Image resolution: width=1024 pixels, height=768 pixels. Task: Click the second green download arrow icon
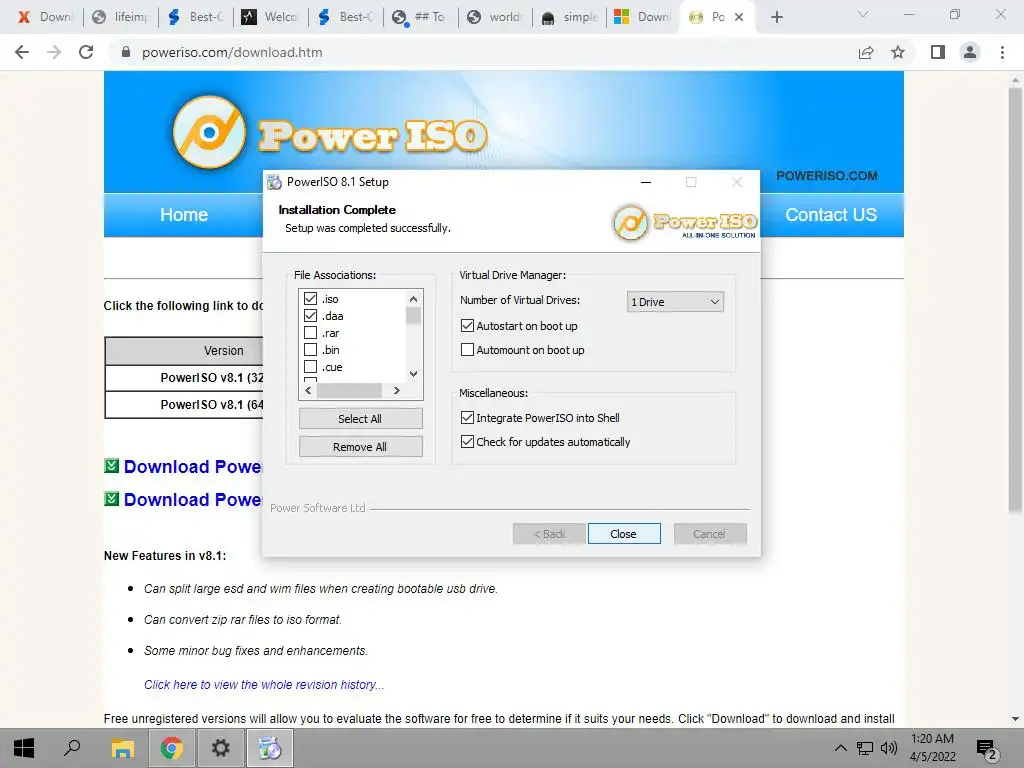click(x=112, y=499)
